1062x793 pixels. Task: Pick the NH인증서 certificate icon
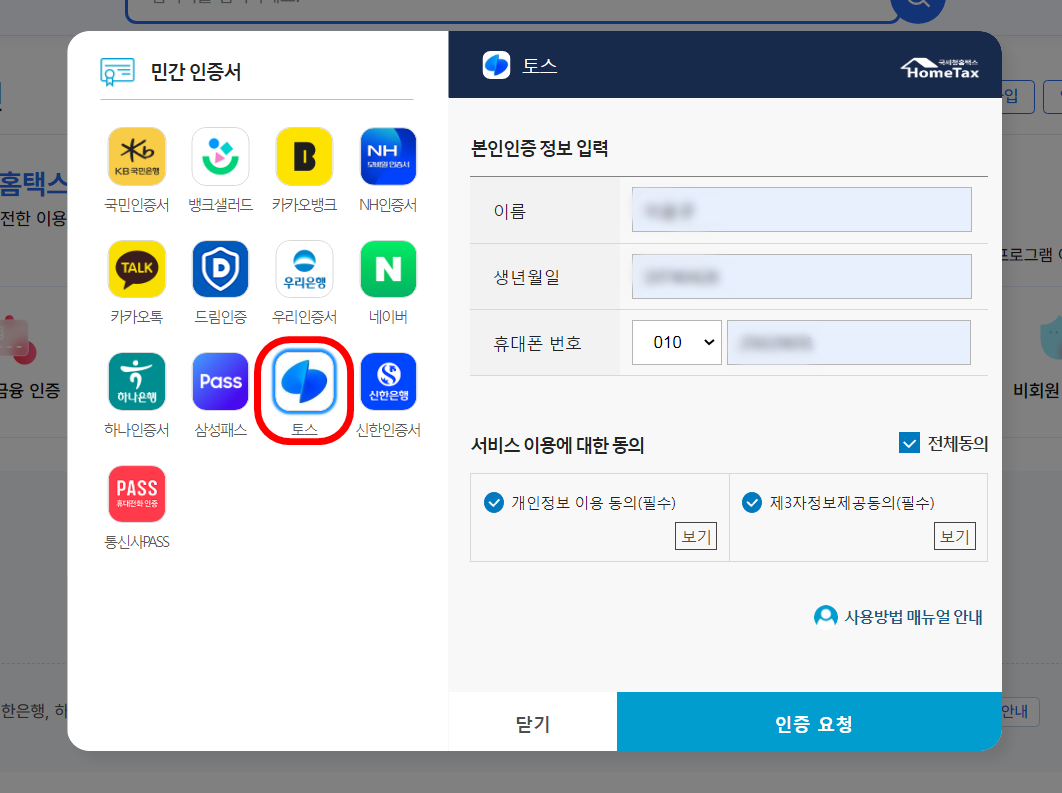pos(388,156)
